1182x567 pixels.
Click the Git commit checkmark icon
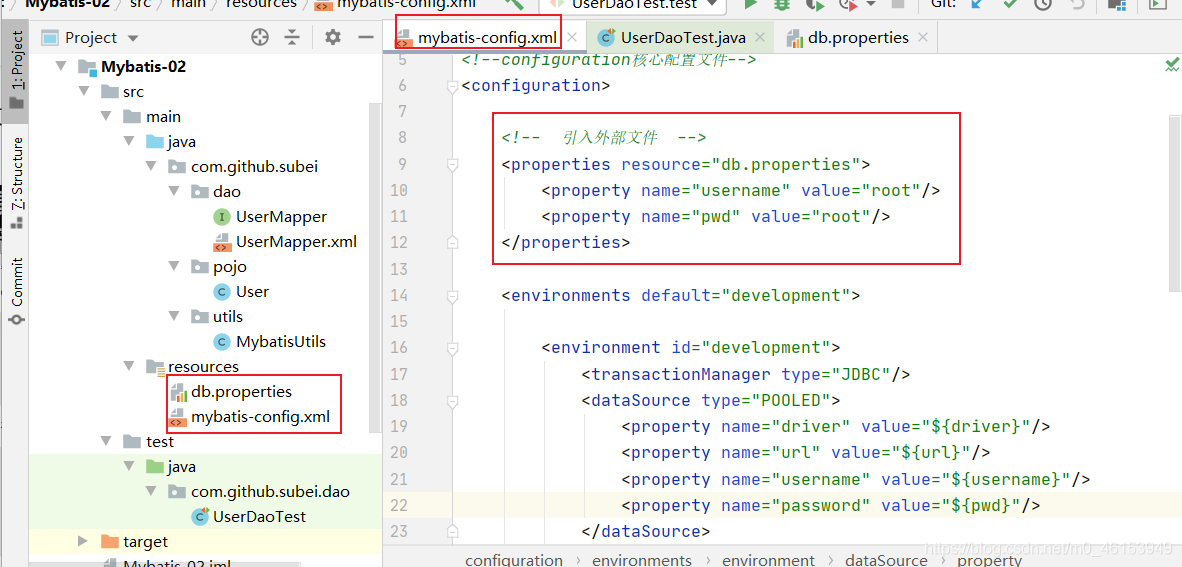pos(1011,4)
